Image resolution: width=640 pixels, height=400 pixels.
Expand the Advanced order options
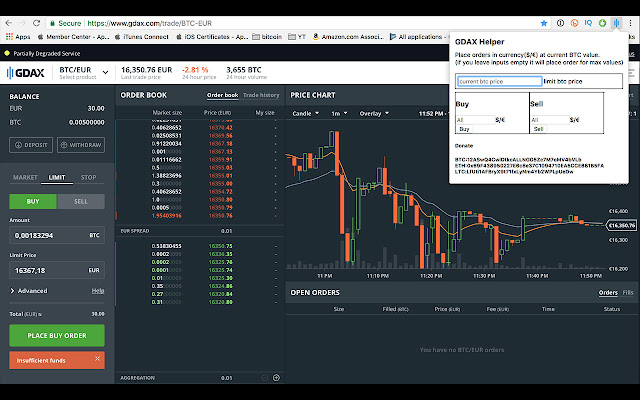tap(29, 291)
